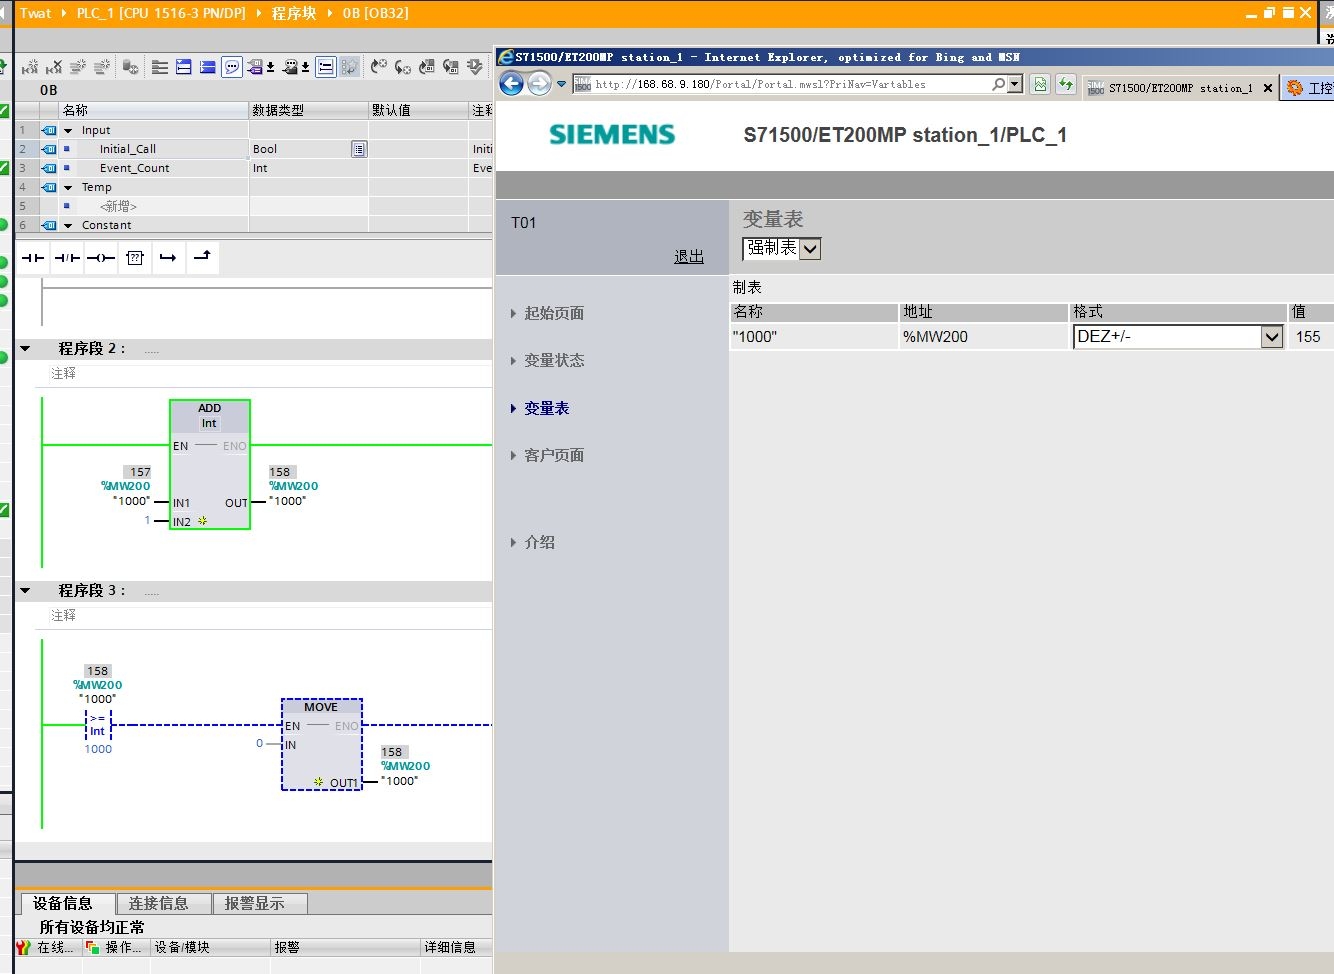1334x974 pixels.
Task: Click the ADD Int instruction box
Action: tap(210, 465)
